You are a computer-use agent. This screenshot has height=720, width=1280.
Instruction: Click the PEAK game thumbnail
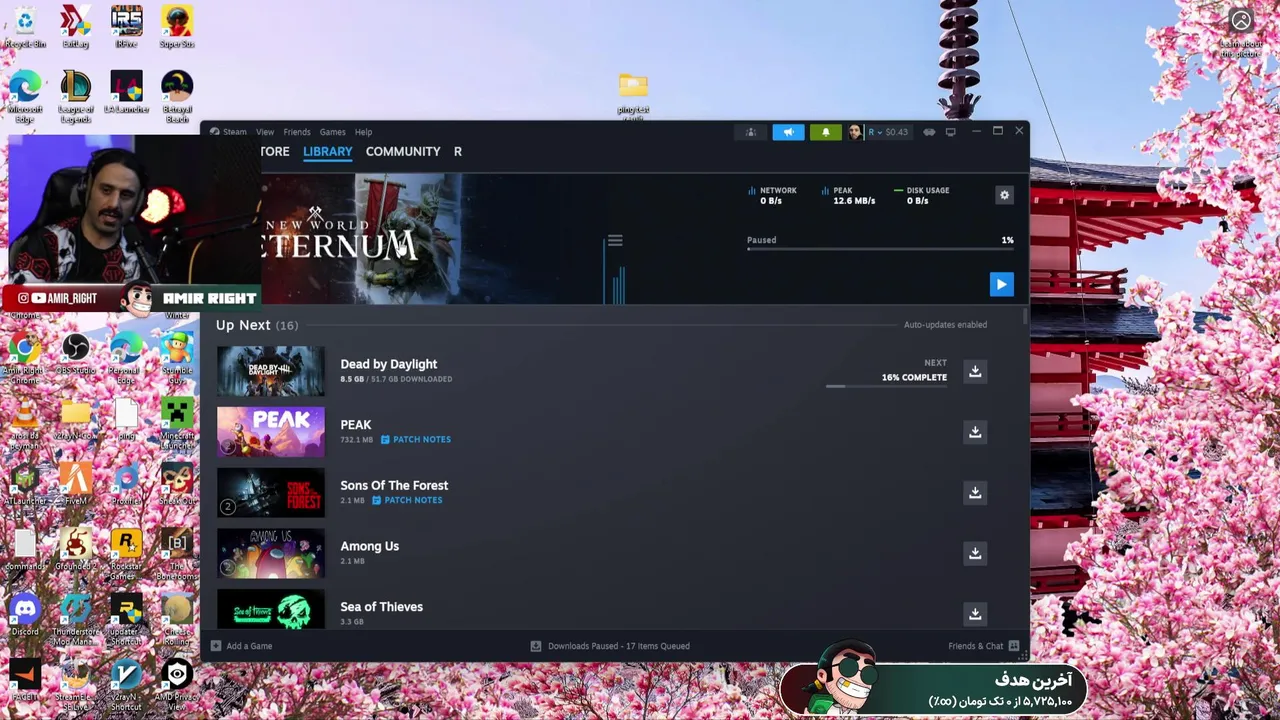(271, 432)
